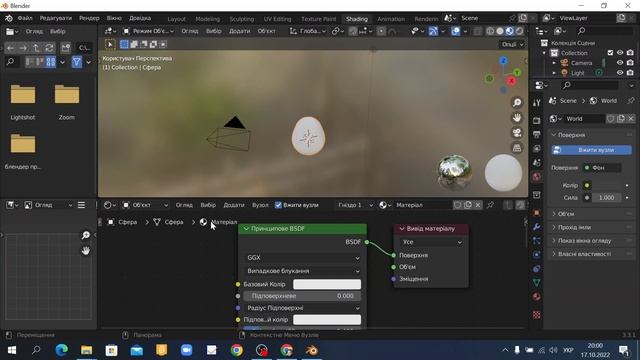Screen dimensions: 640x360
Task: Toggle viewport gizmo display button
Action: coord(433,31)
